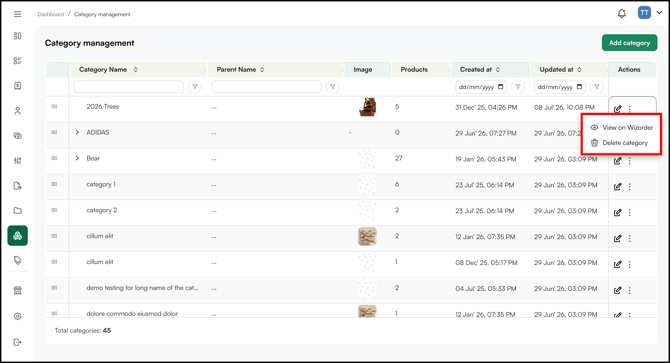Open the tag icon in sidebar
The width and height of the screenshot is (670, 363).
[x=18, y=261]
